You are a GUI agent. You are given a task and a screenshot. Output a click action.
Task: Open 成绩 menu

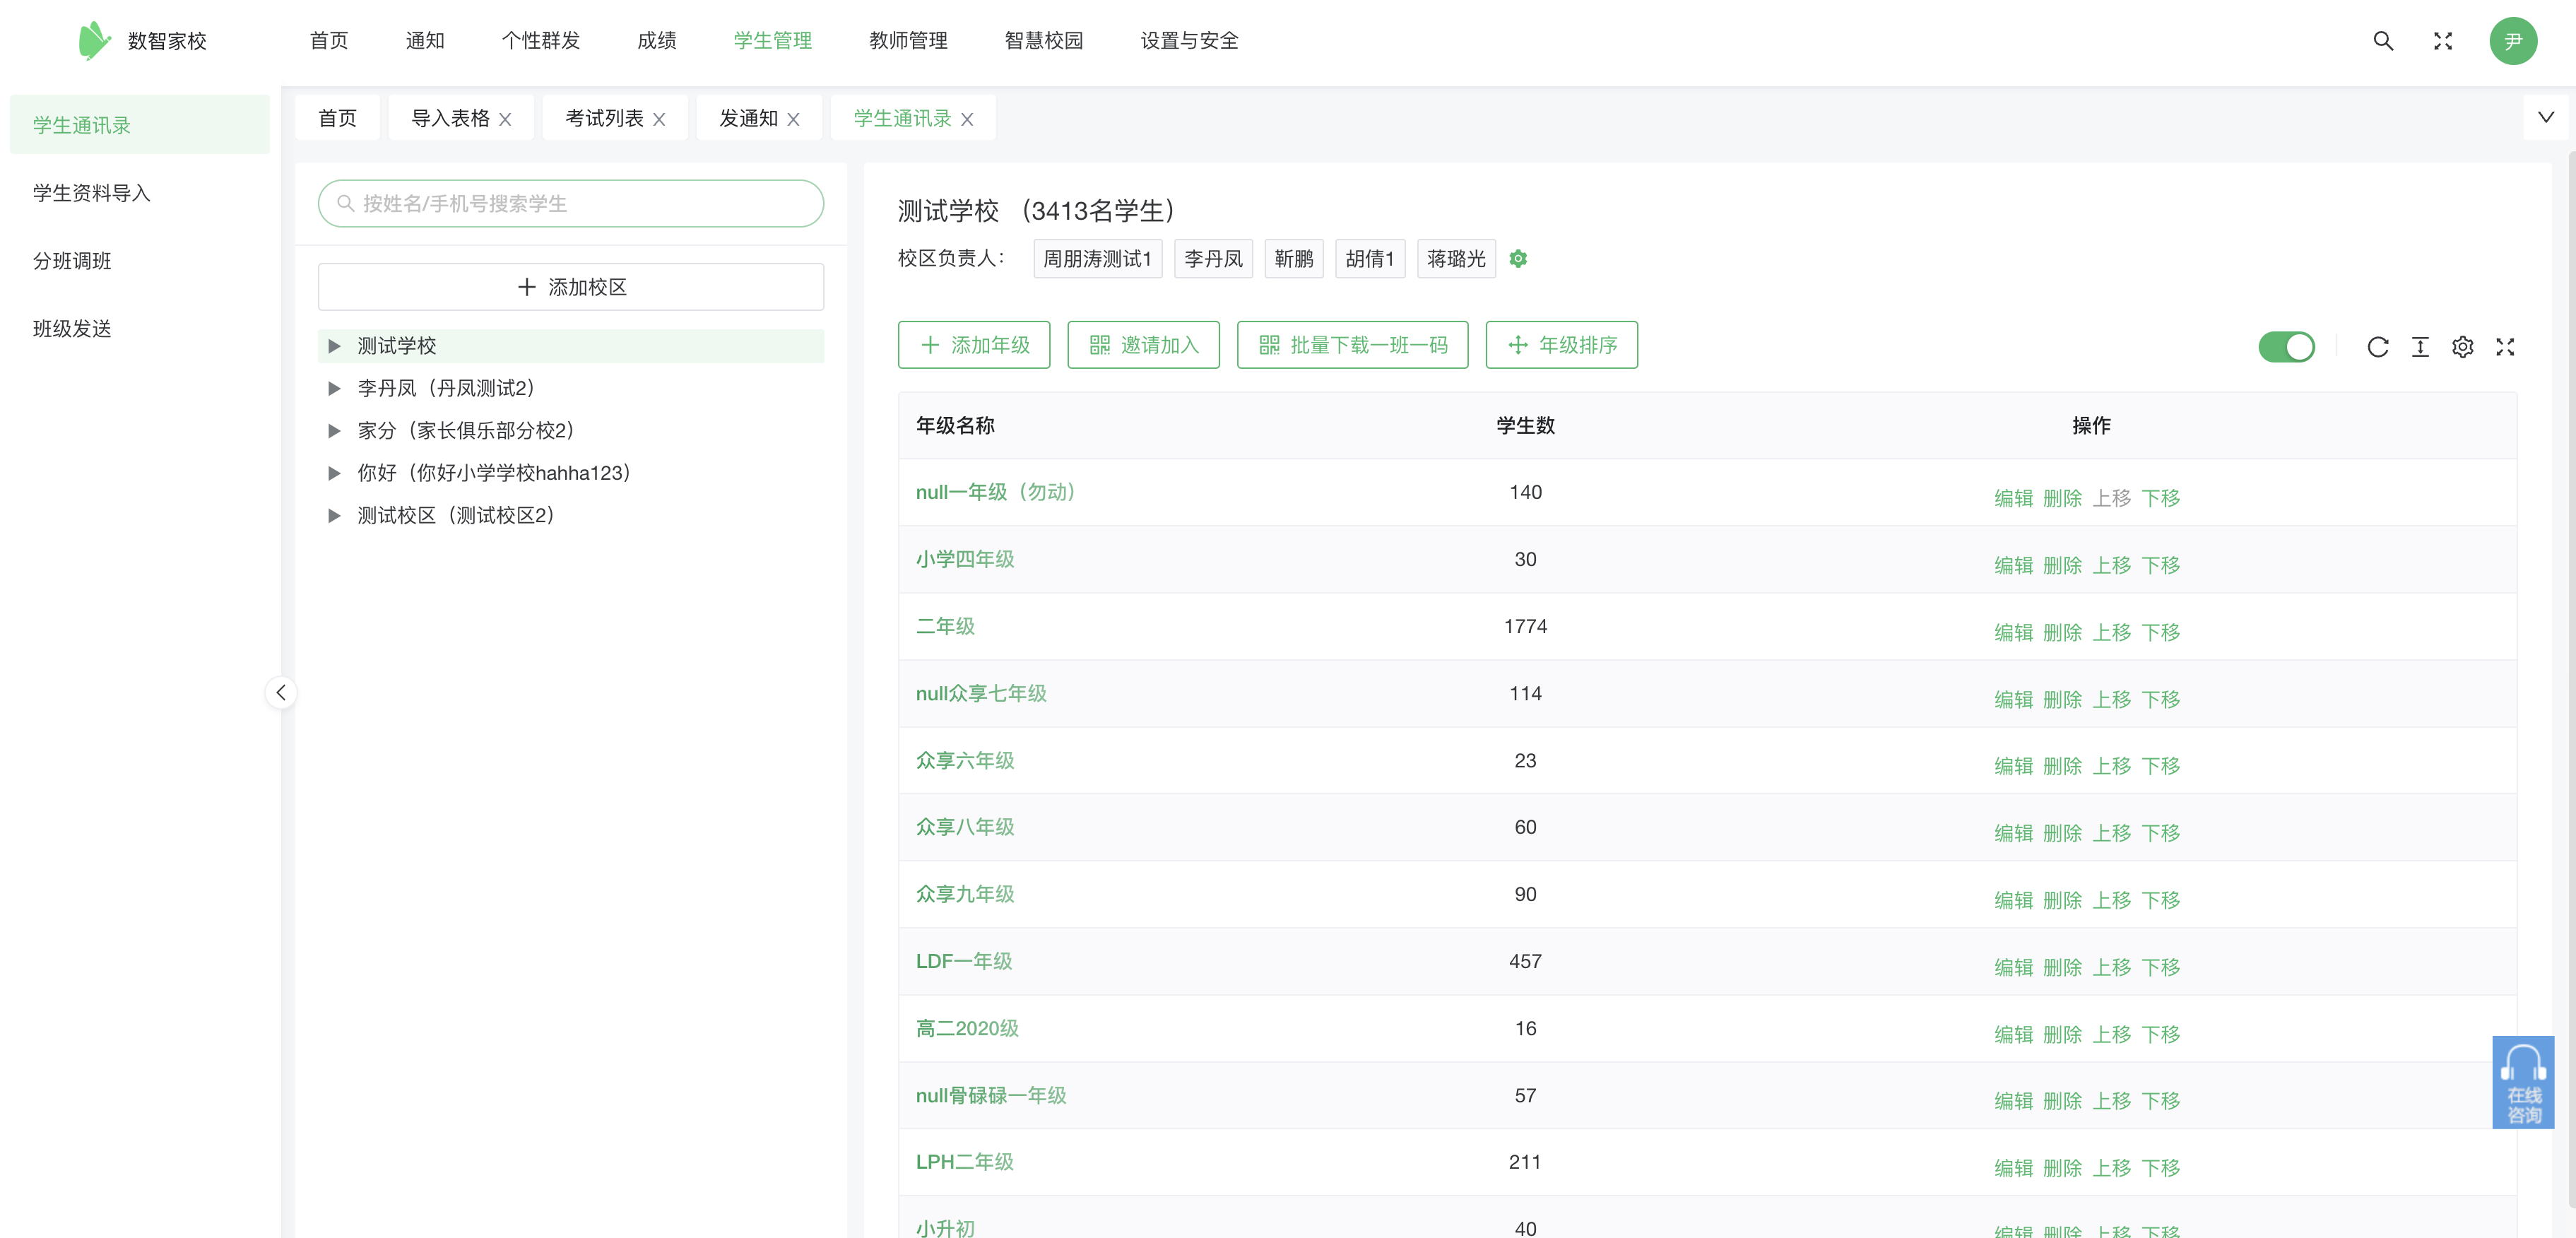(657, 41)
